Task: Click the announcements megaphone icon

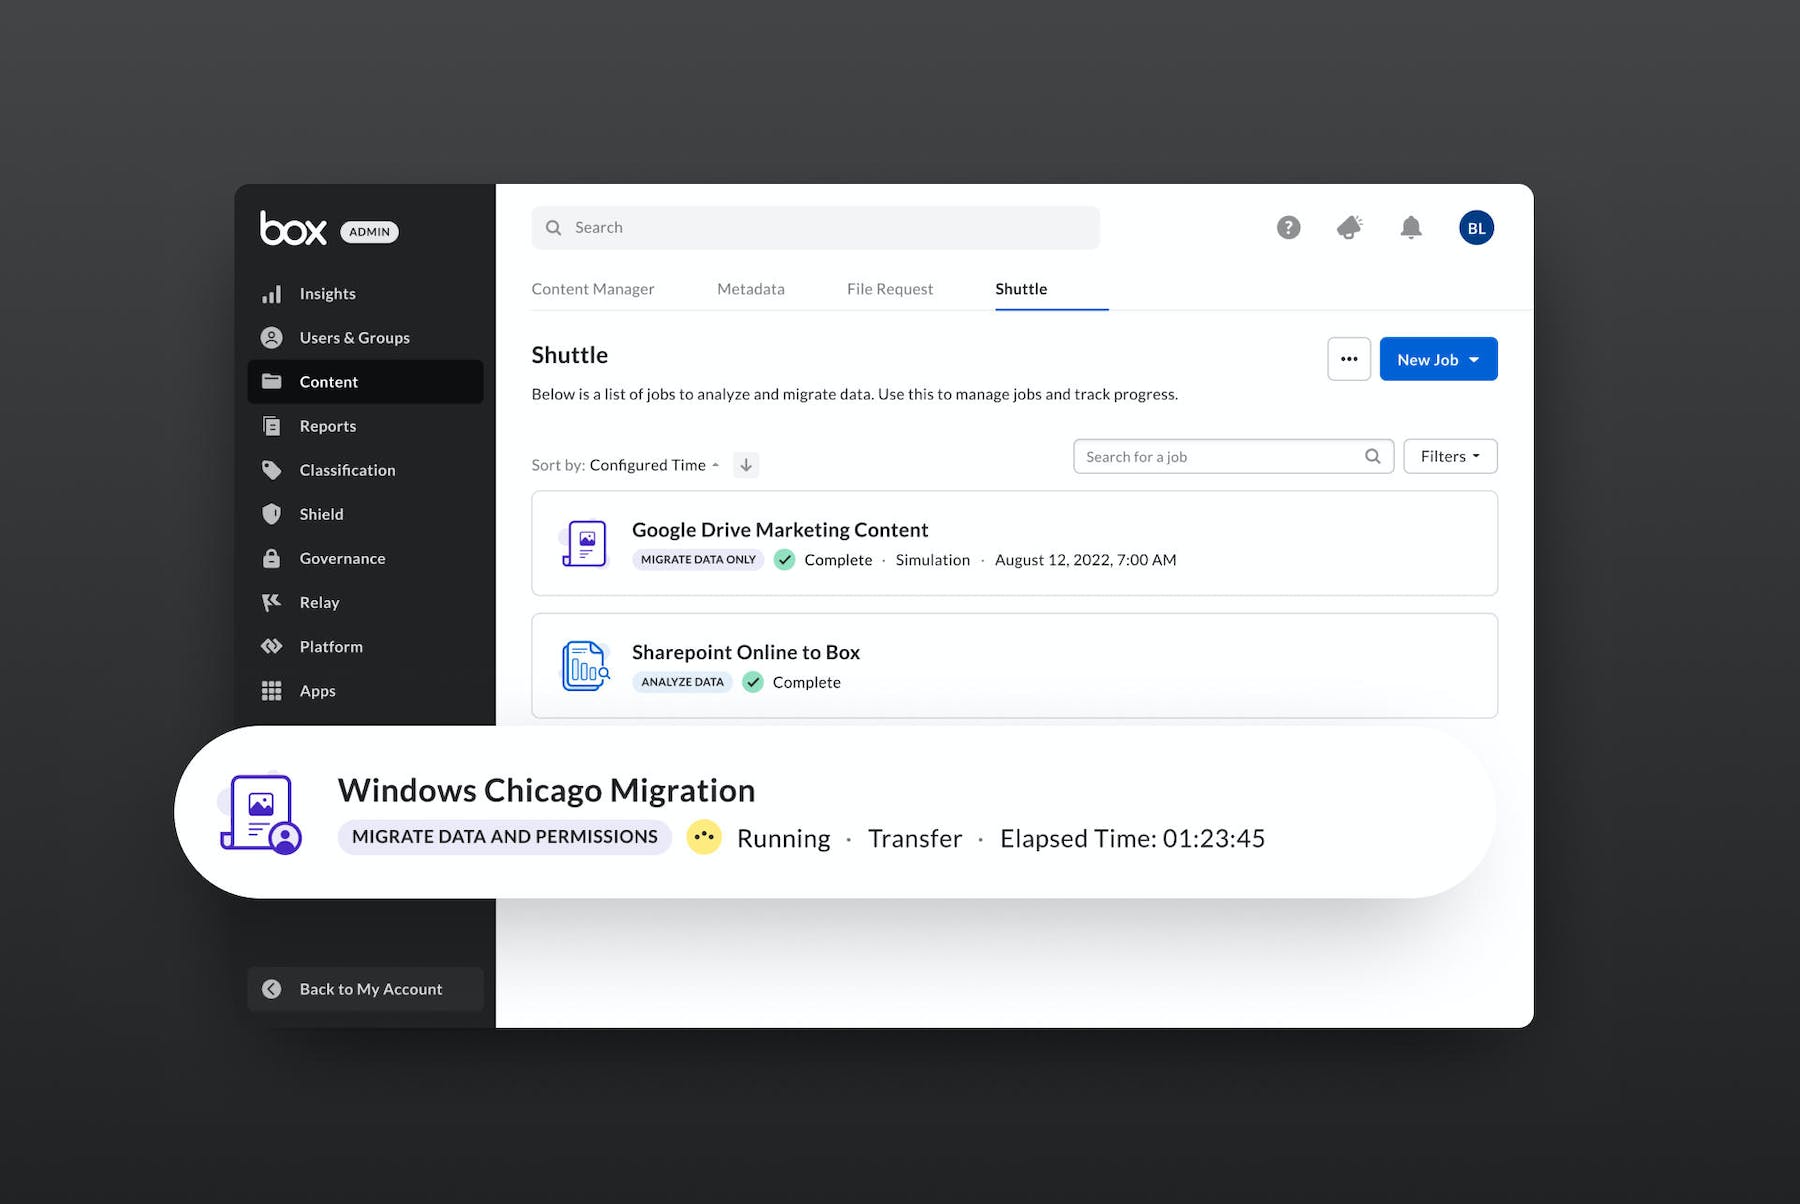Action: click(x=1349, y=228)
